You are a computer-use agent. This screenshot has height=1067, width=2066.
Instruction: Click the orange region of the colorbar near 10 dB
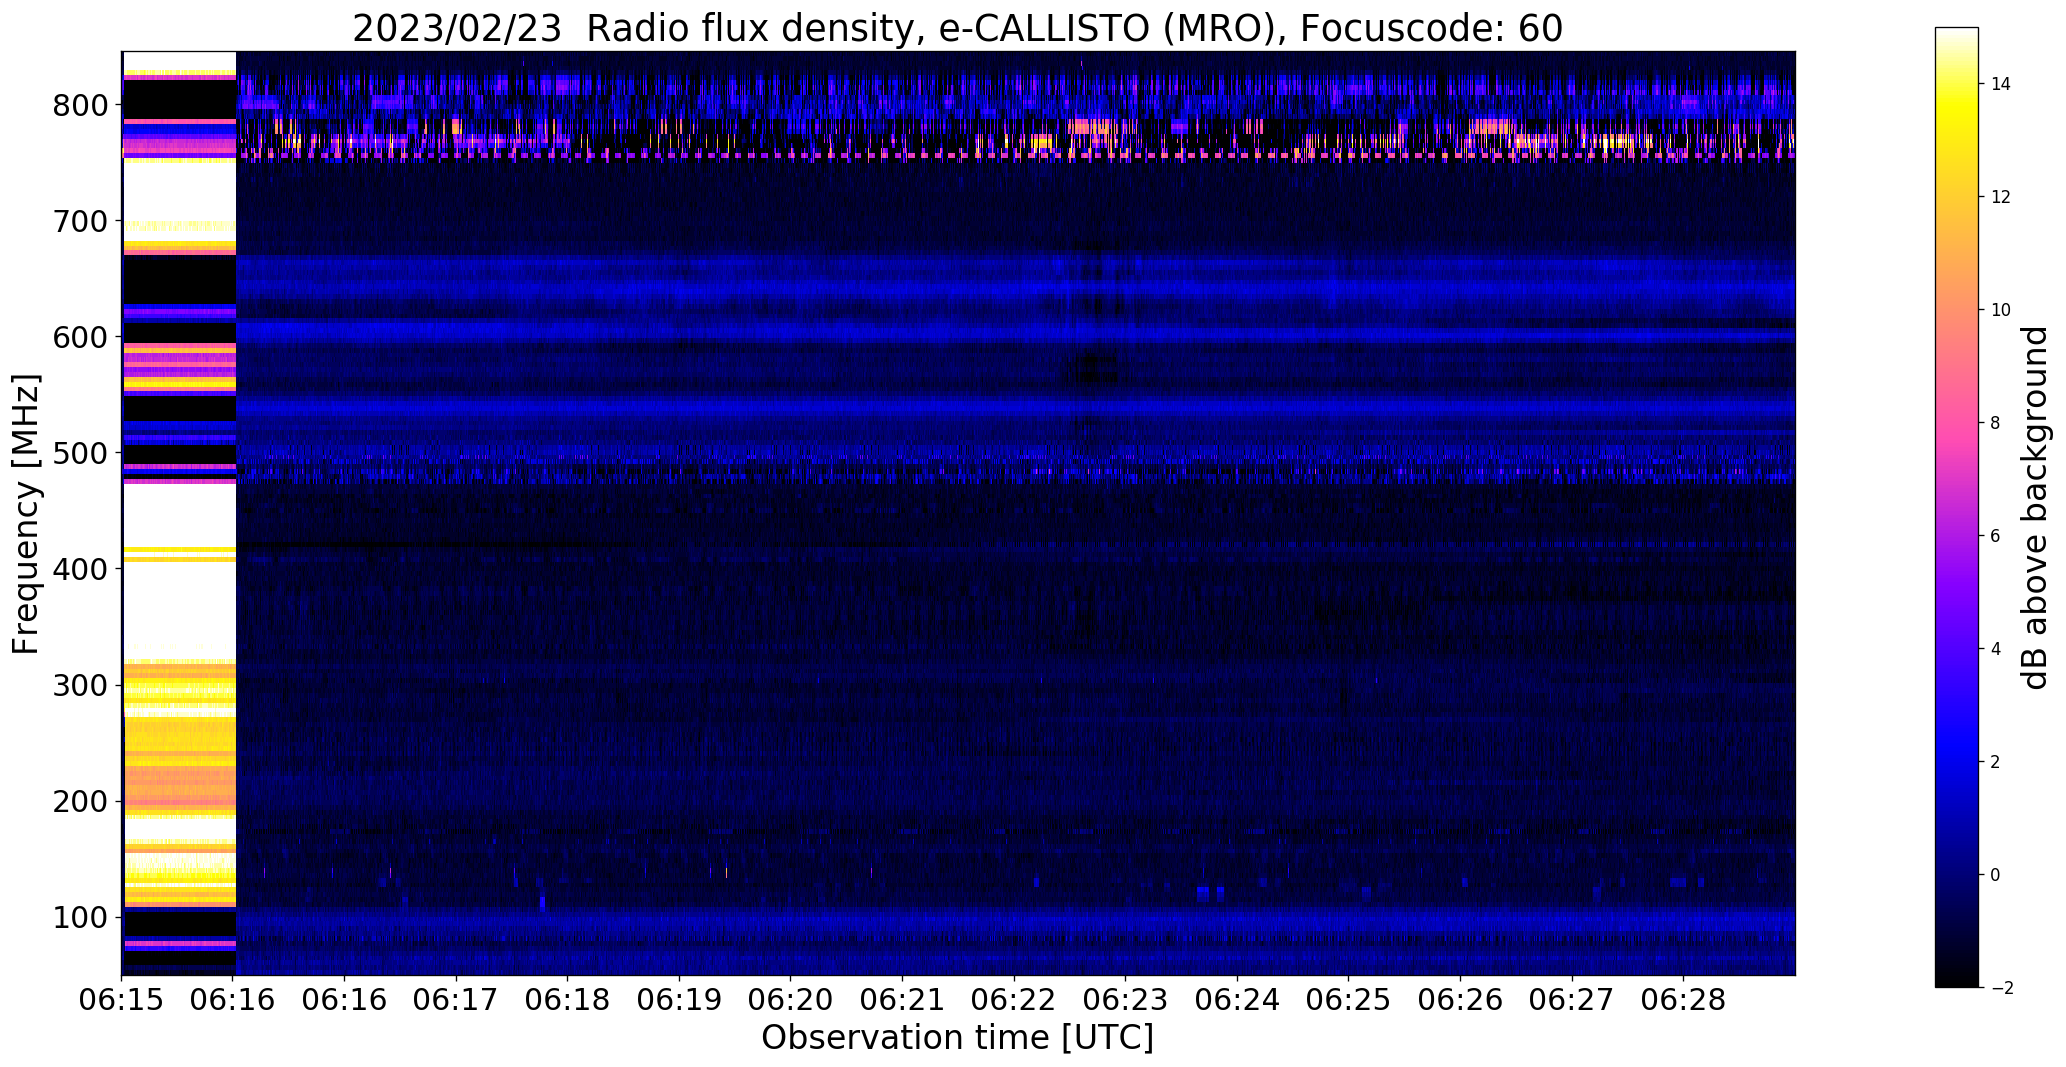tap(1957, 310)
